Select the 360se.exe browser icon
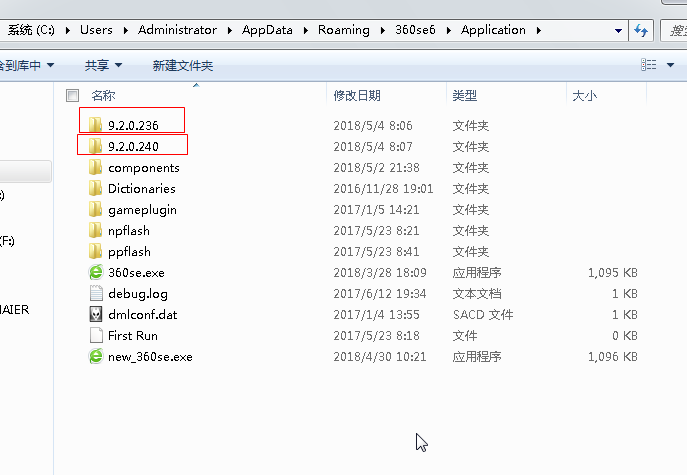 (x=96, y=272)
